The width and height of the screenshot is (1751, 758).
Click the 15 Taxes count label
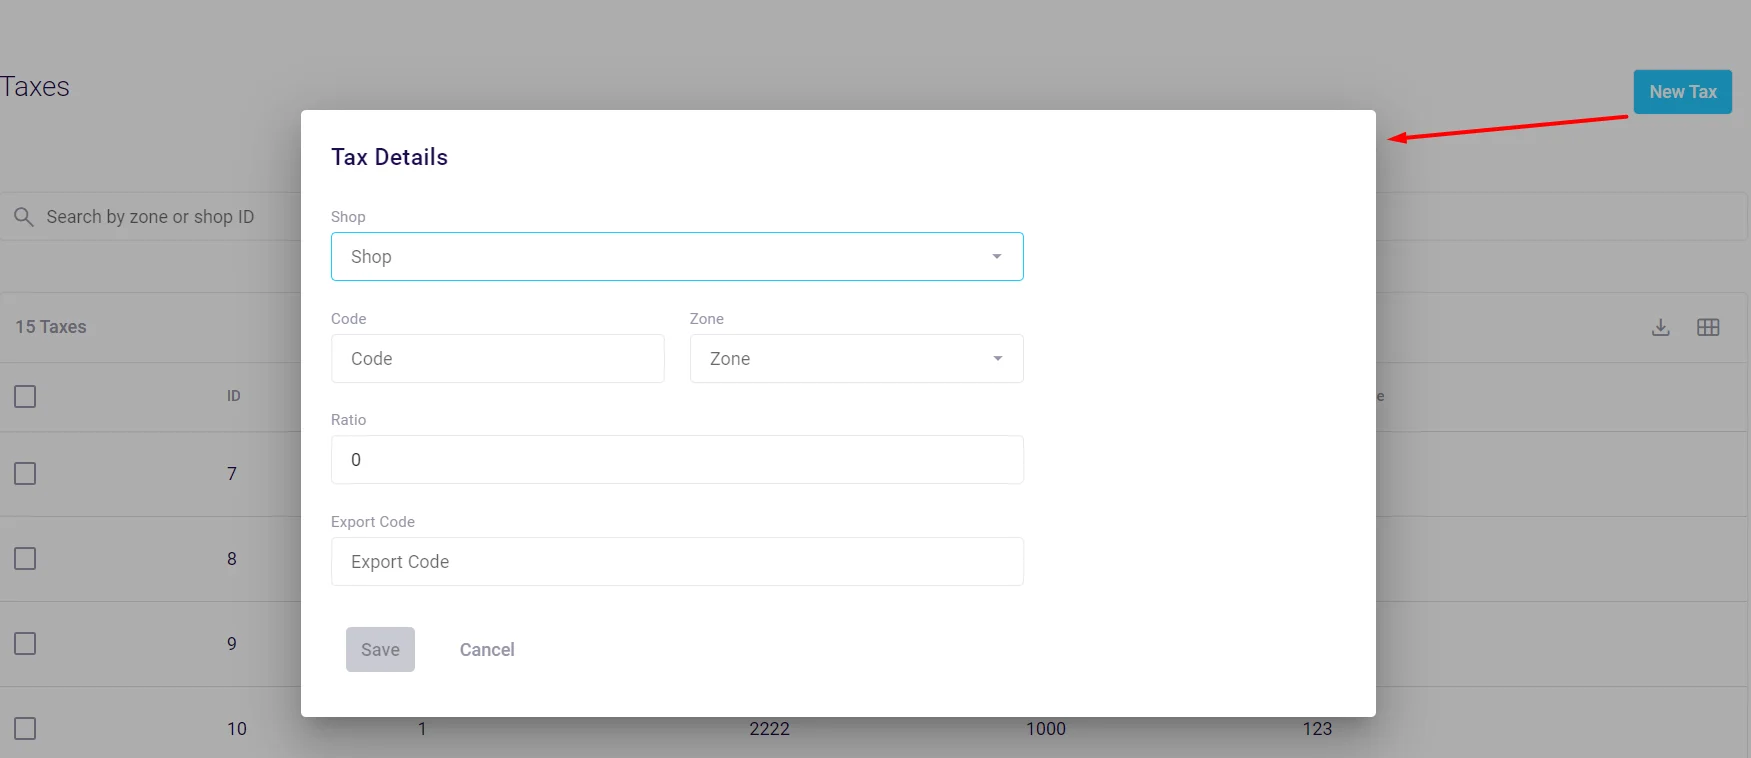[51, 327]
